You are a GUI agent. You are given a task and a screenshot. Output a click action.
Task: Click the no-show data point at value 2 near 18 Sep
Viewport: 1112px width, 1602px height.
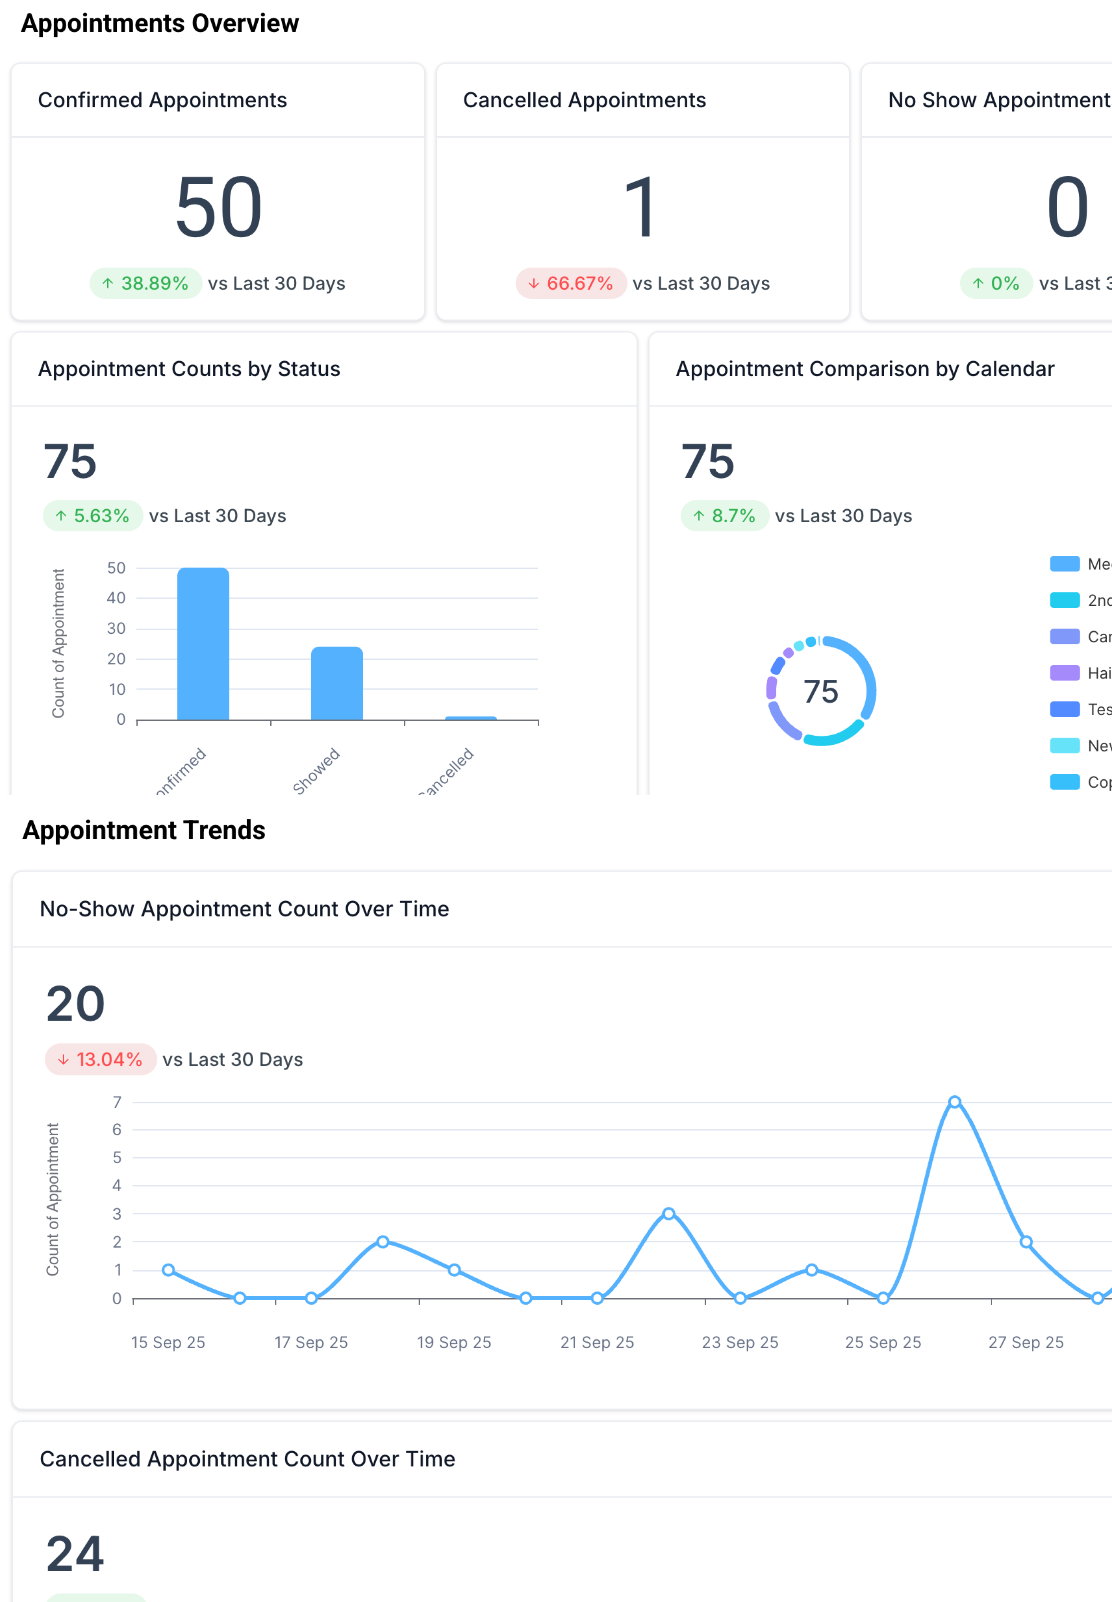pyautogui.click(x=383, y=1242)
